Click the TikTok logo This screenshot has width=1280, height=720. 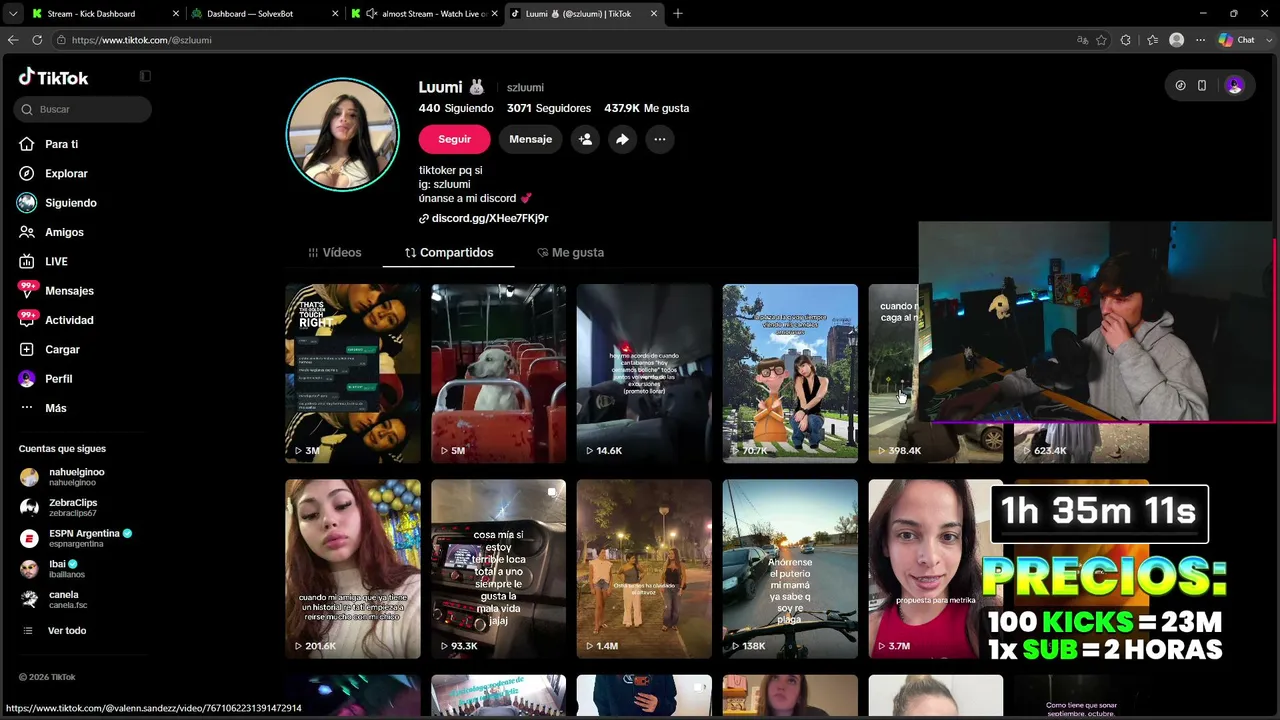[53, 77]
